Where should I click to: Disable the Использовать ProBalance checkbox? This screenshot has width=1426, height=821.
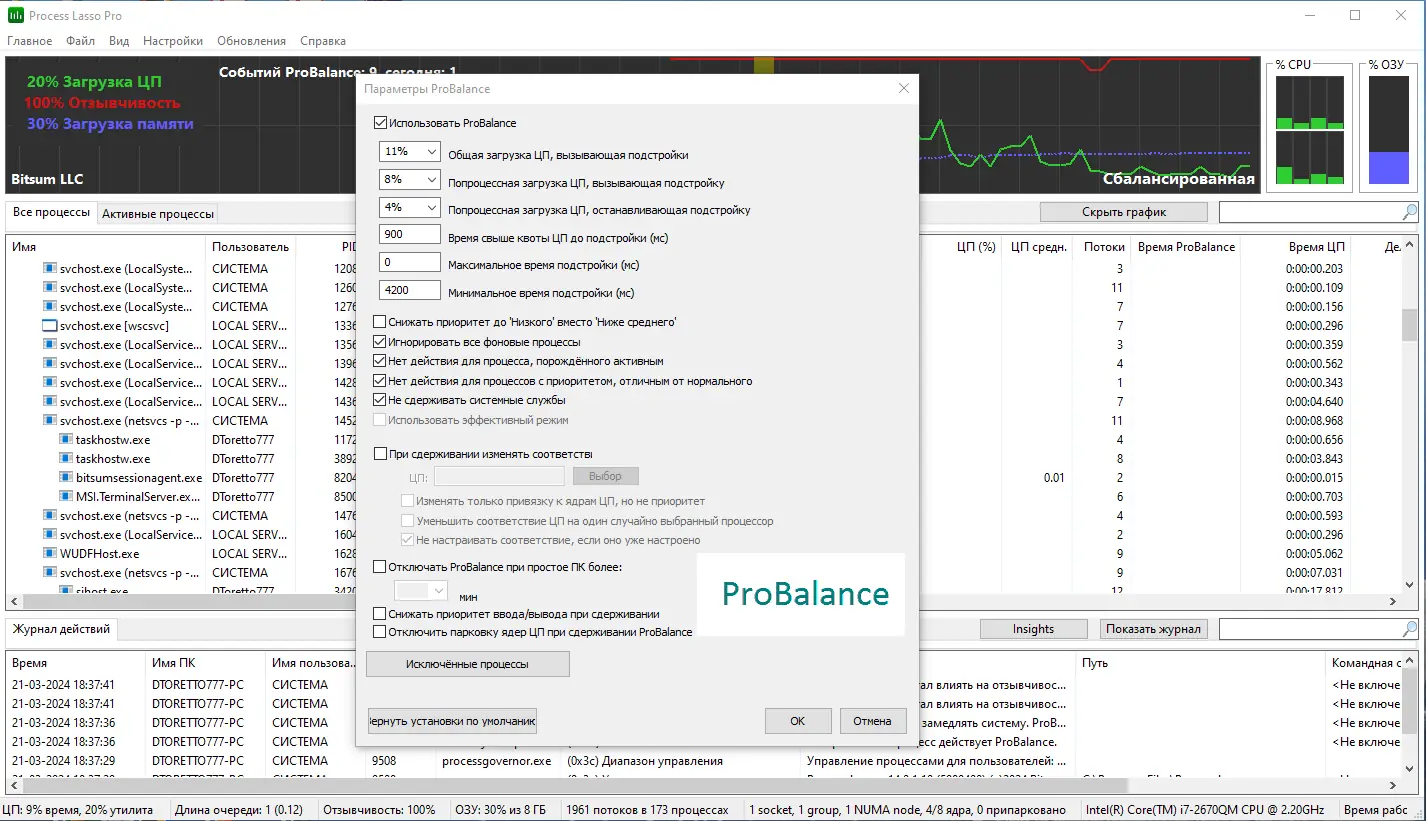(x=381, y=122)
